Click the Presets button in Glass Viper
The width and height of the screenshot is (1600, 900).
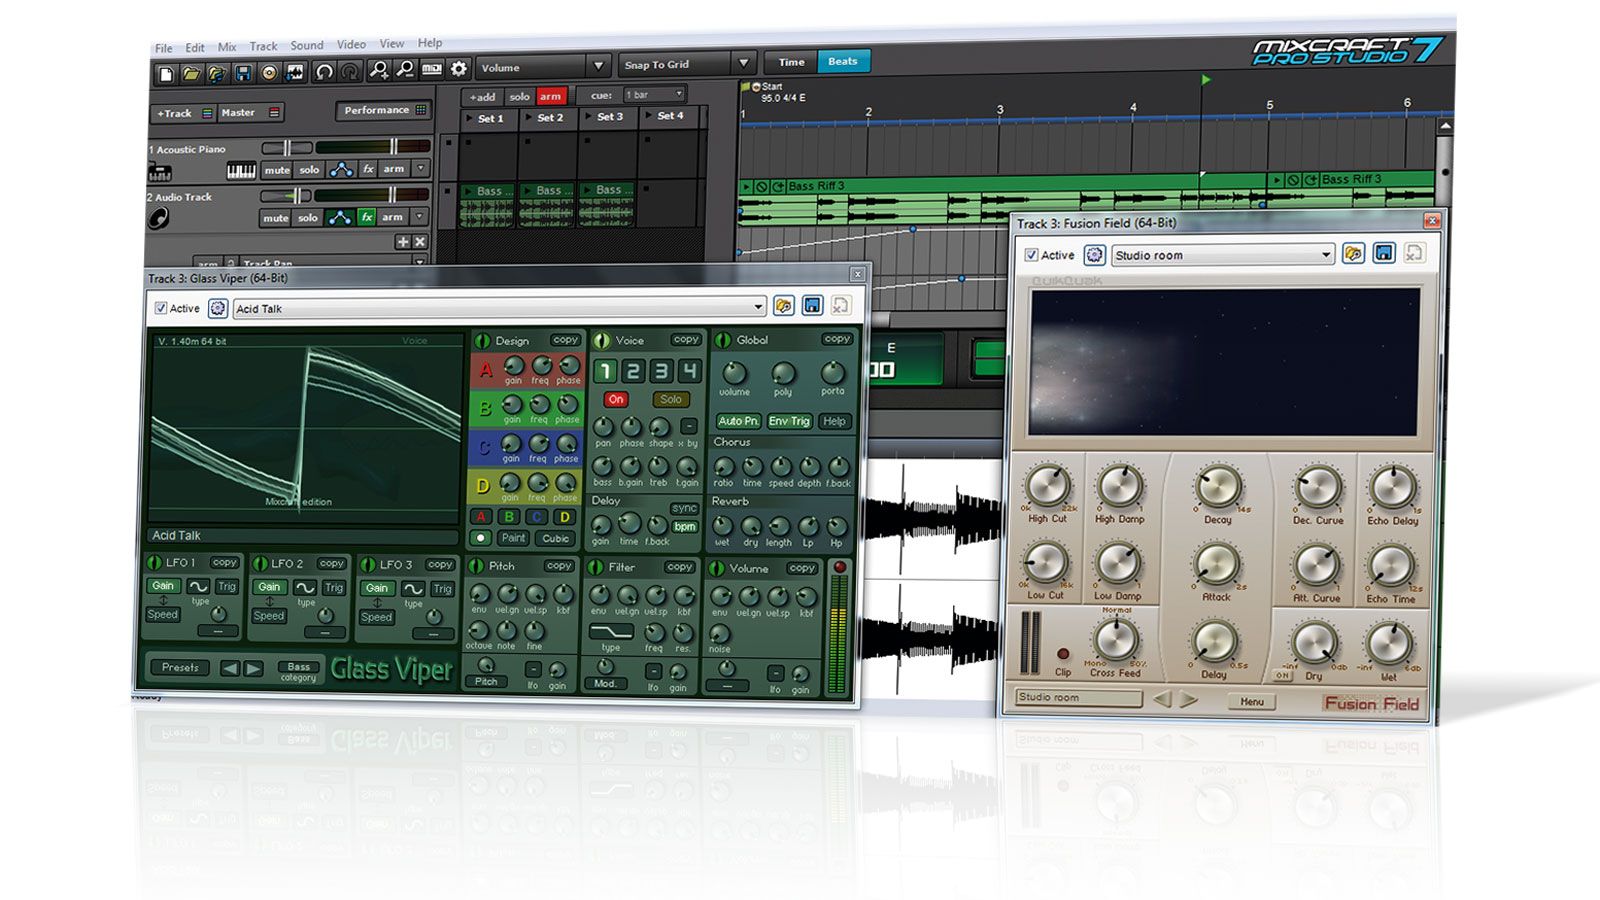pyautogui.click(x=180, y=667)
